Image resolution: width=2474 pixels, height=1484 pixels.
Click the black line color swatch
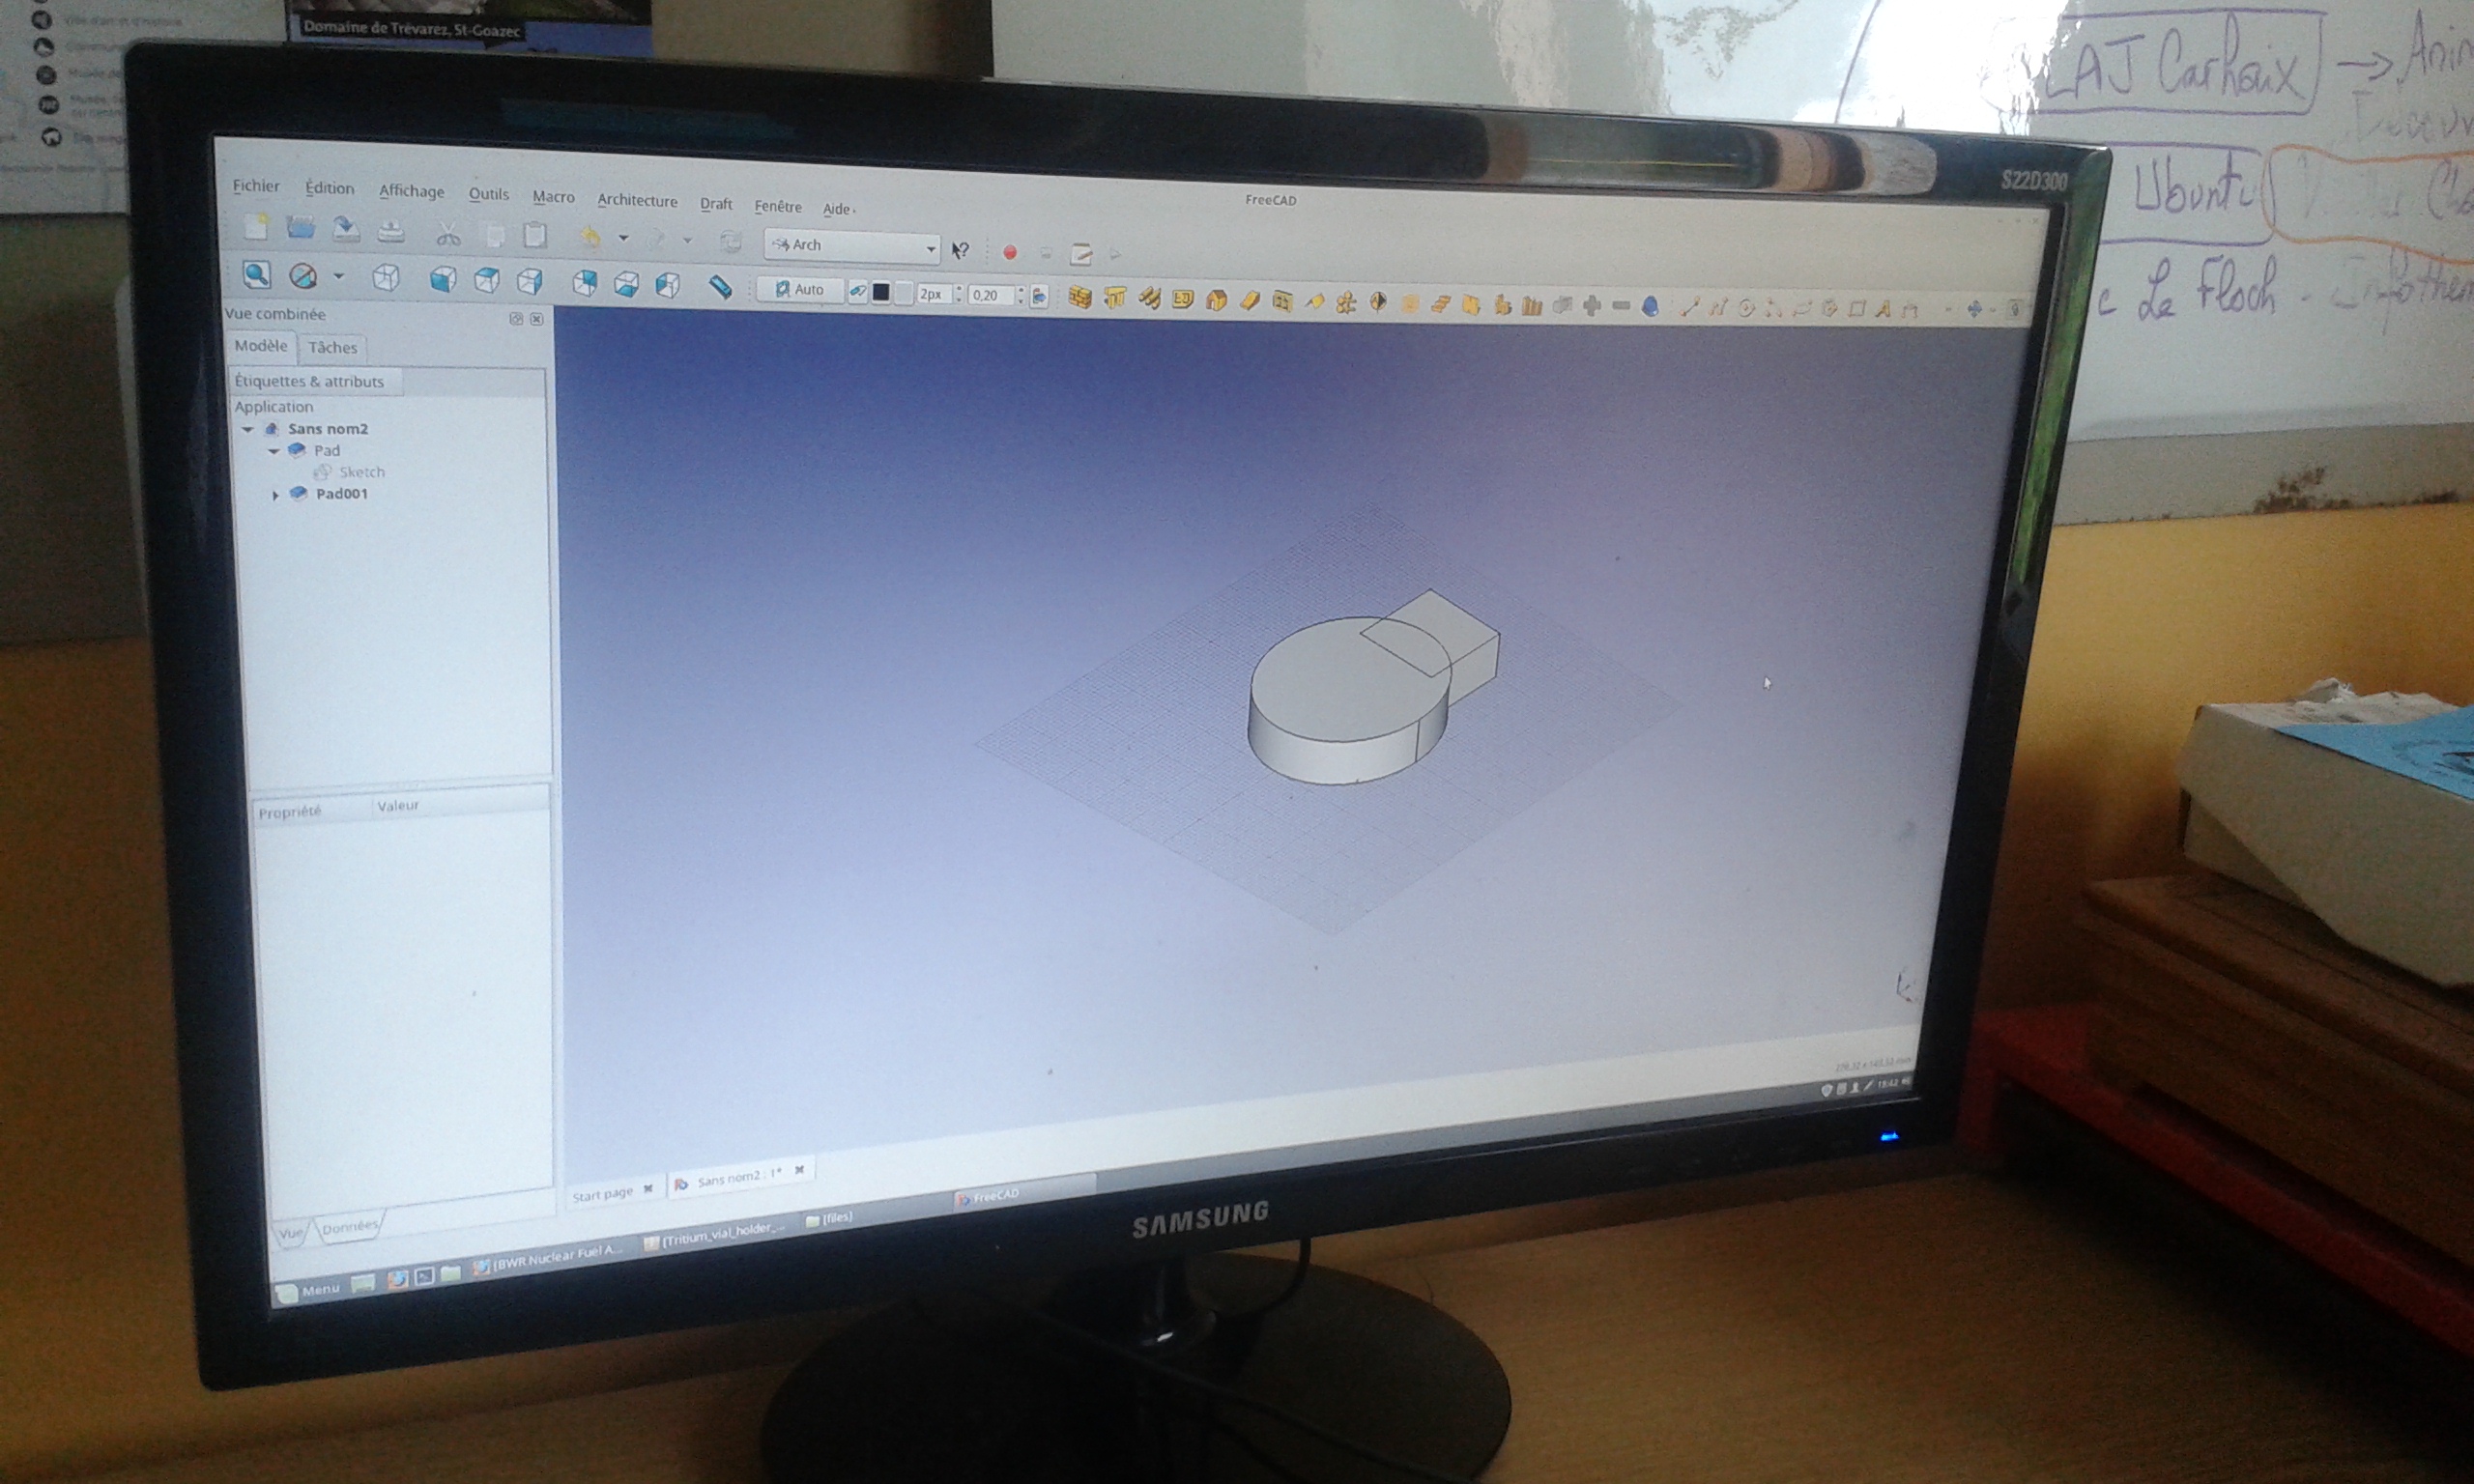(x=881, y=292)
